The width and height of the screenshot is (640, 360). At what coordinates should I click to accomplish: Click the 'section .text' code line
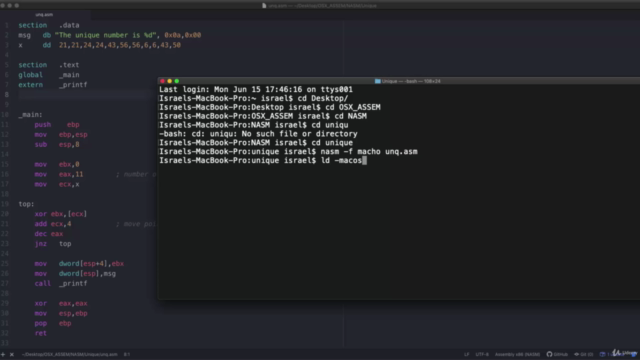(49, 65)
